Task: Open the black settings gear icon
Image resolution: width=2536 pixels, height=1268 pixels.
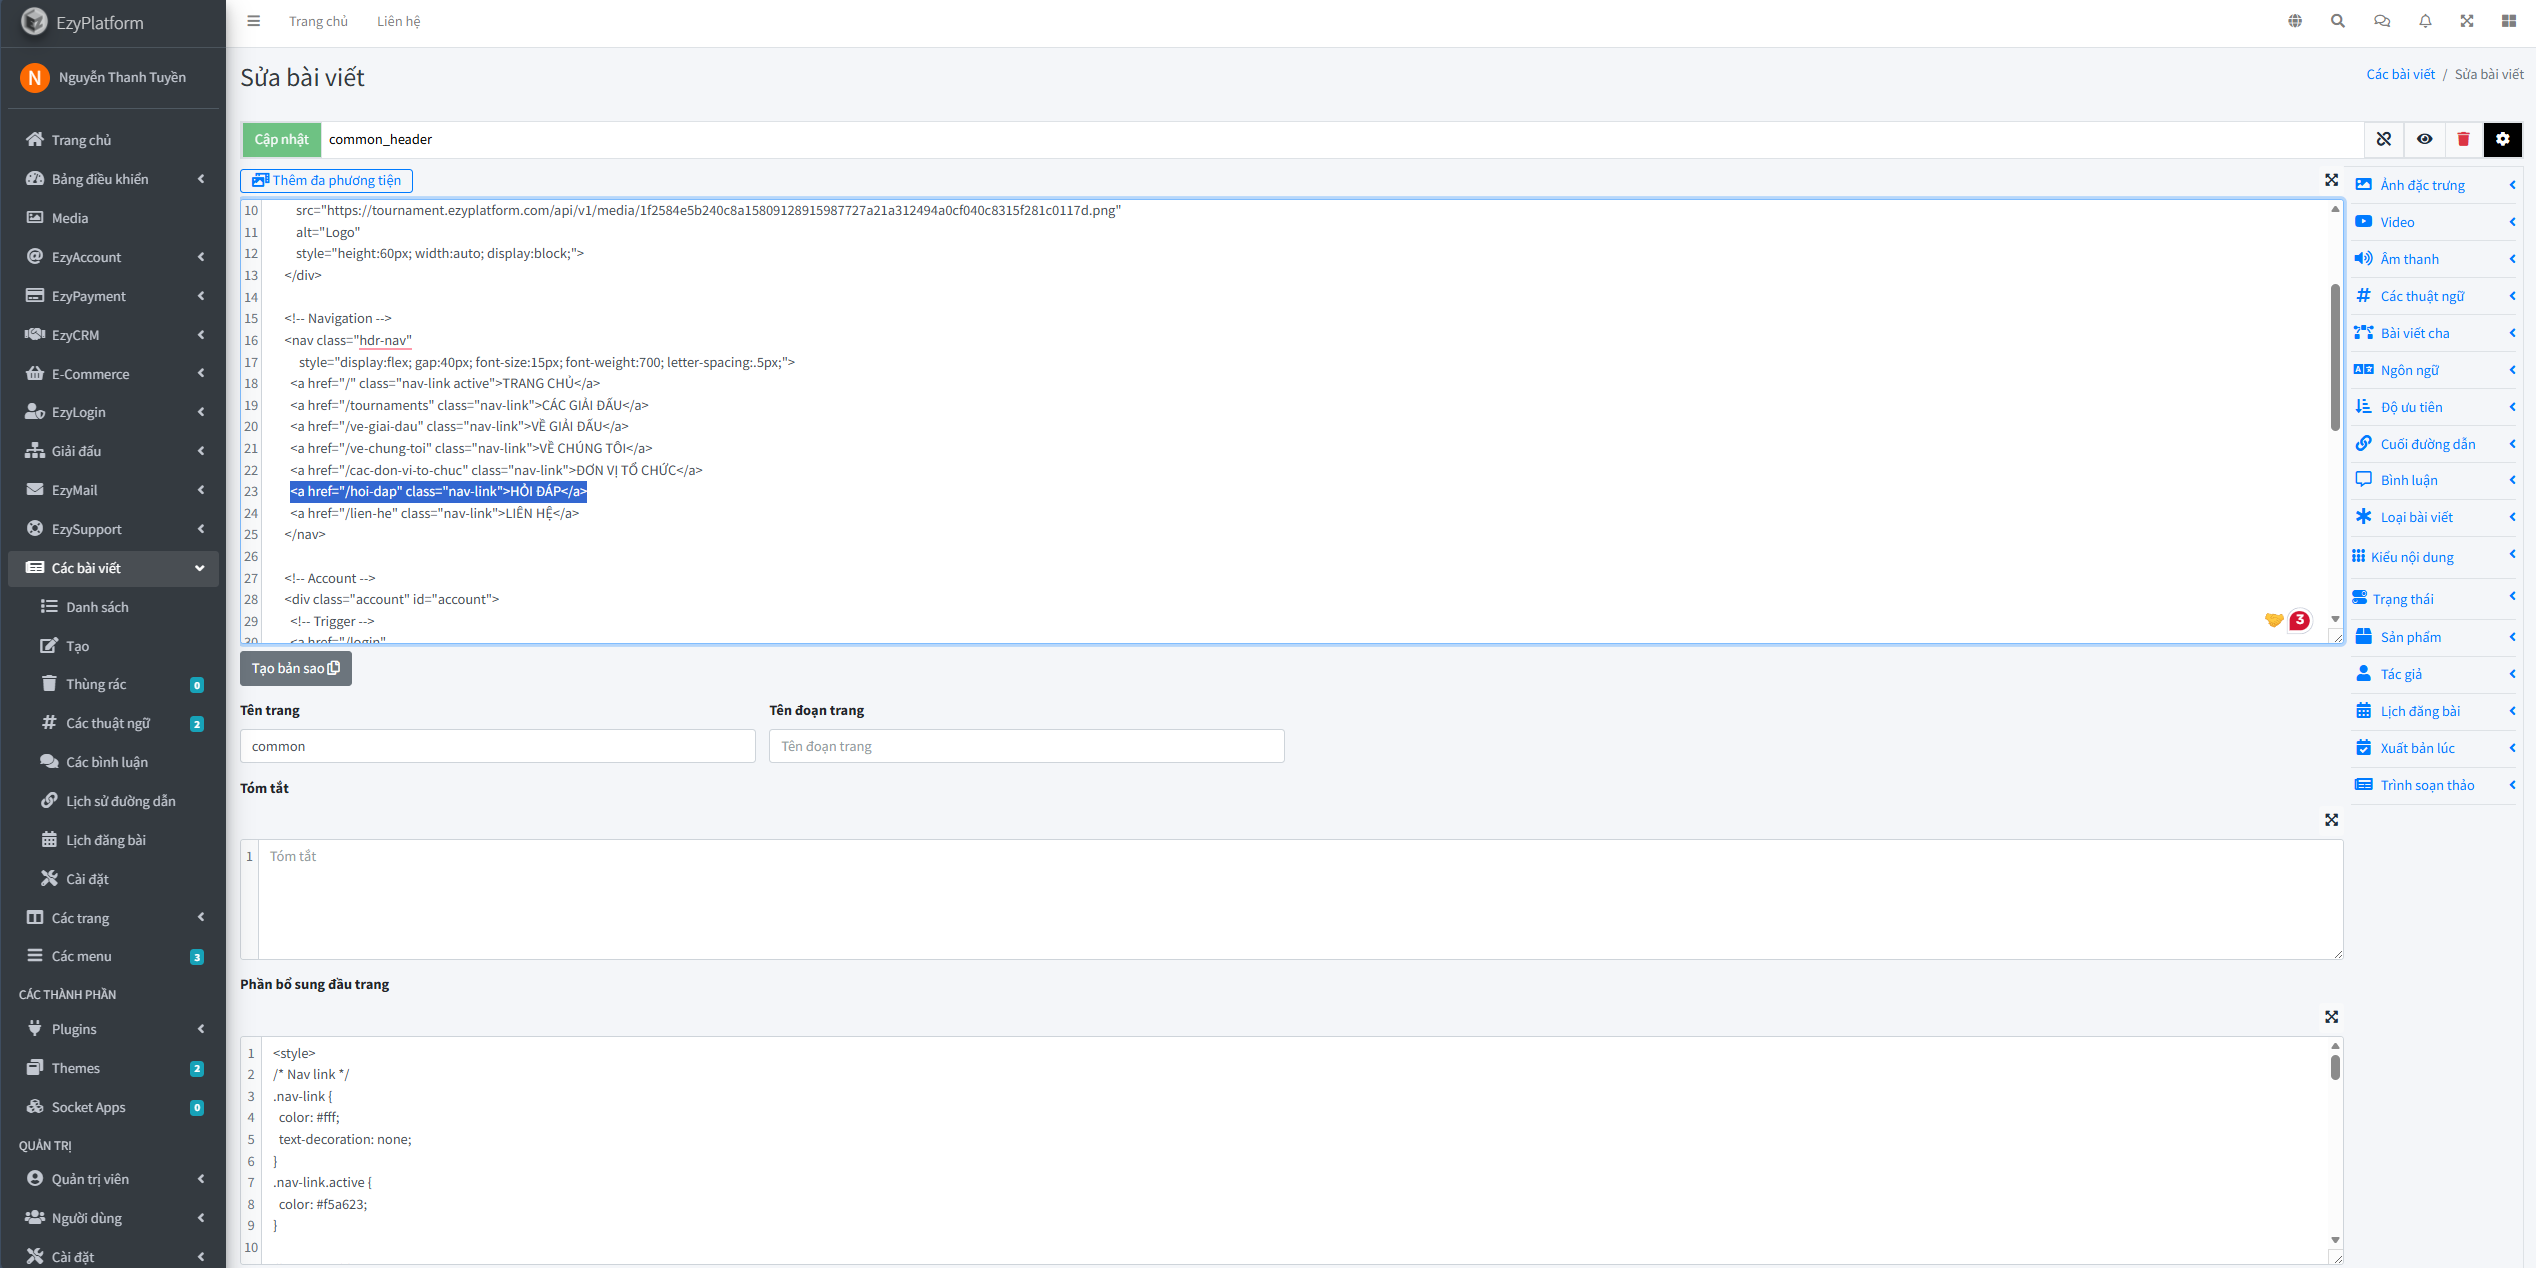Action: 2502,139
